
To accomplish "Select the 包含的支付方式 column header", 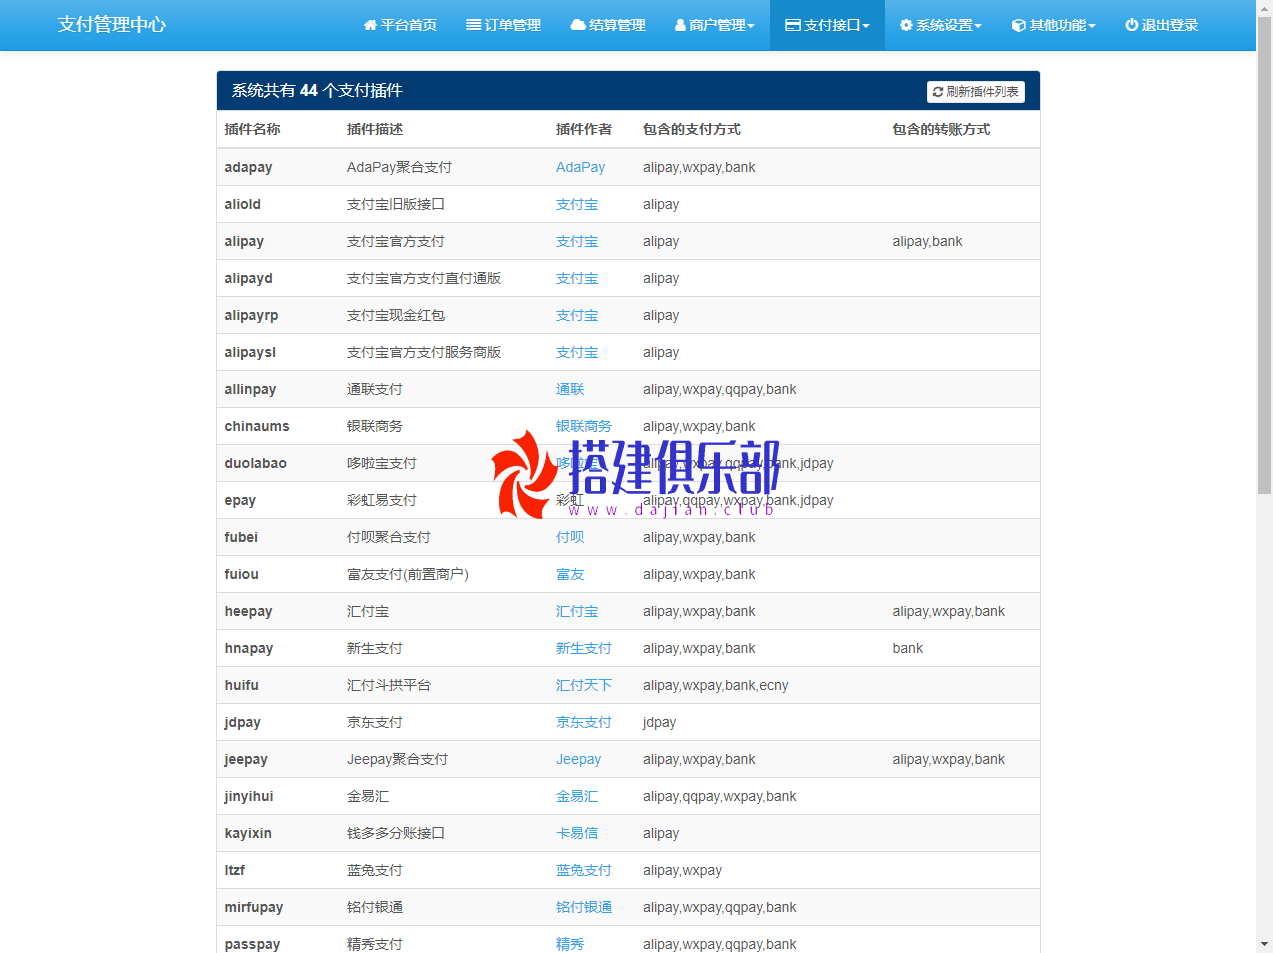I will click(692, 129).
